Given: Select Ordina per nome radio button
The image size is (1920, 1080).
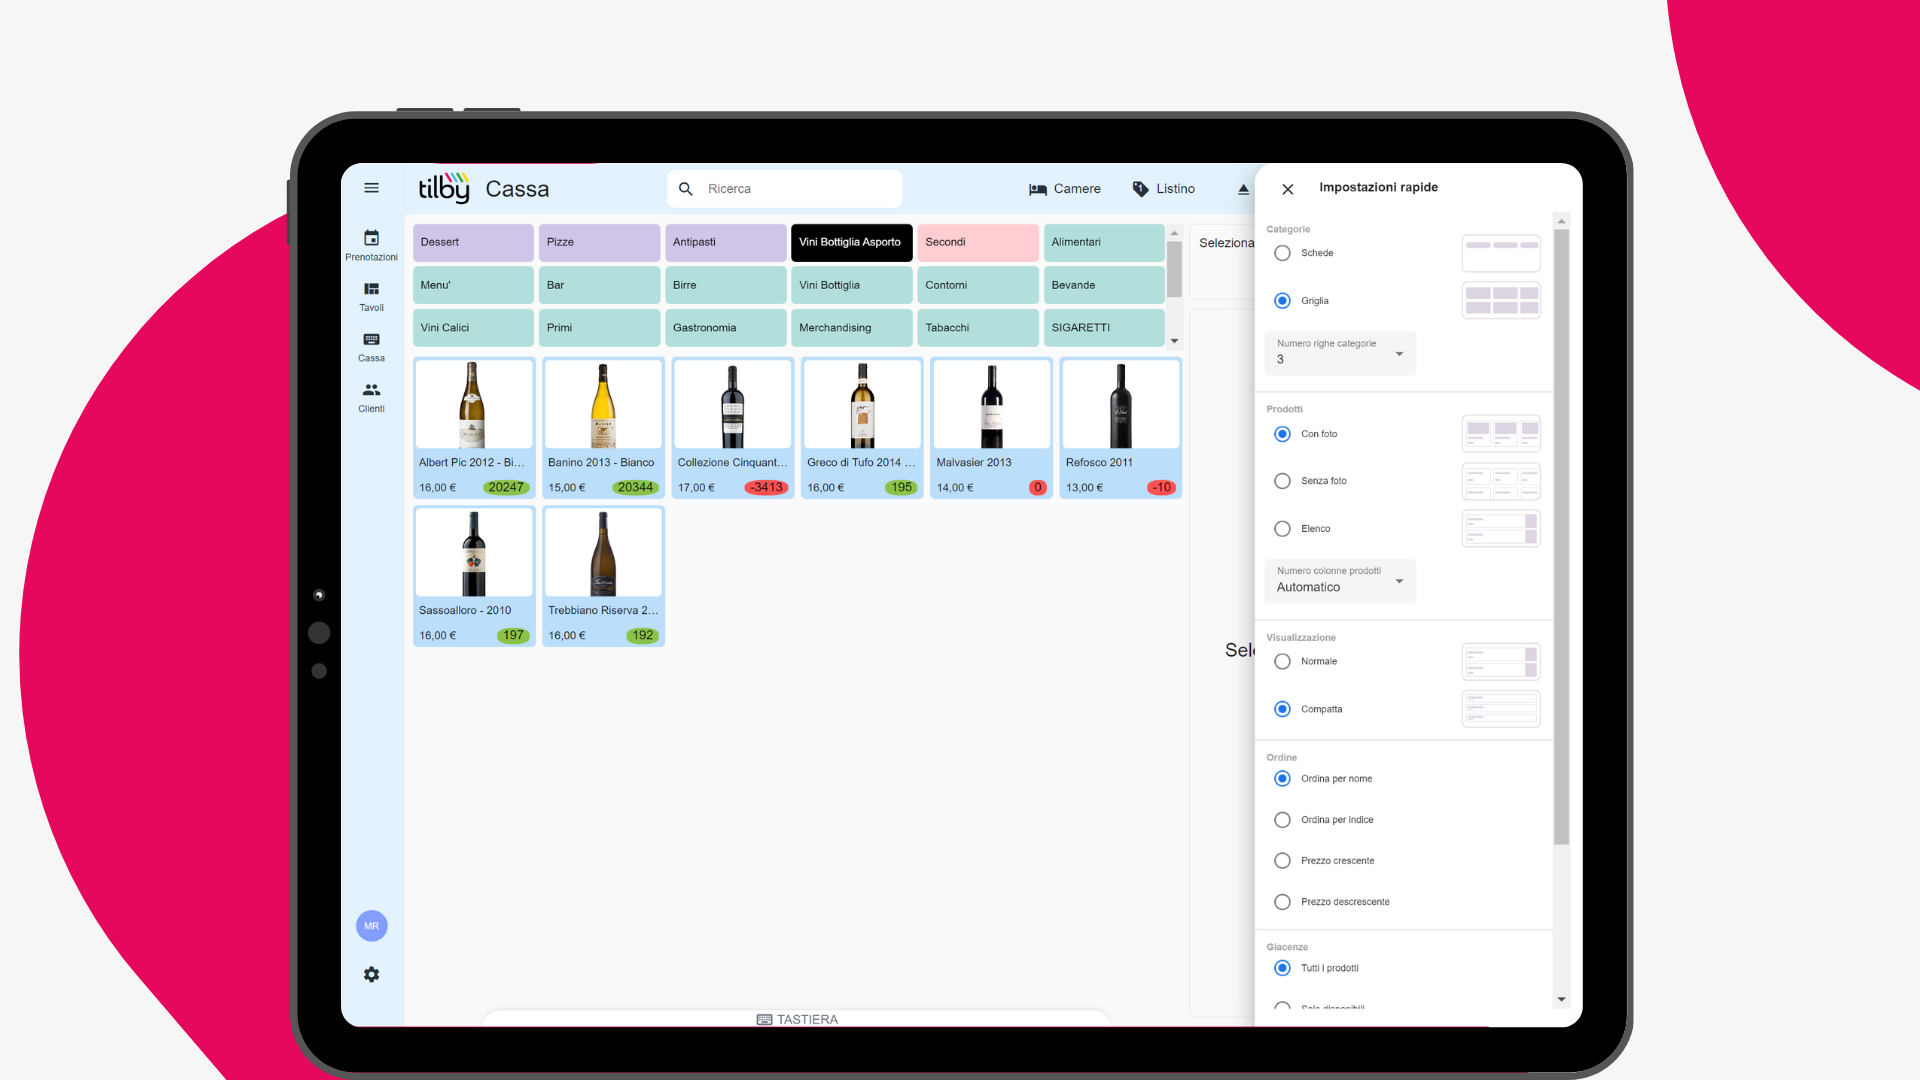Looking at the screenshot, I should 1282,779.
